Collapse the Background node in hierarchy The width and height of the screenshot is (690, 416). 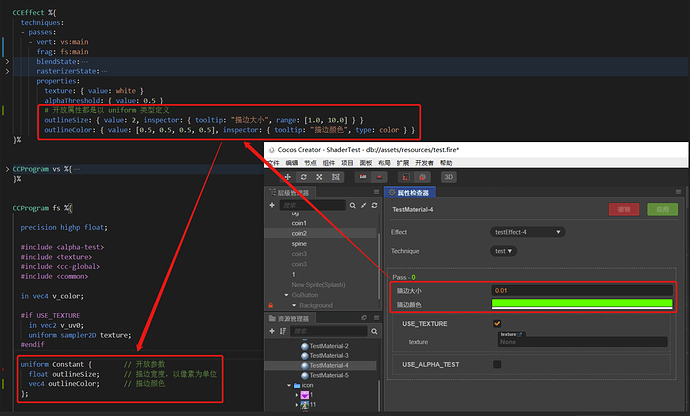(294, 305)
